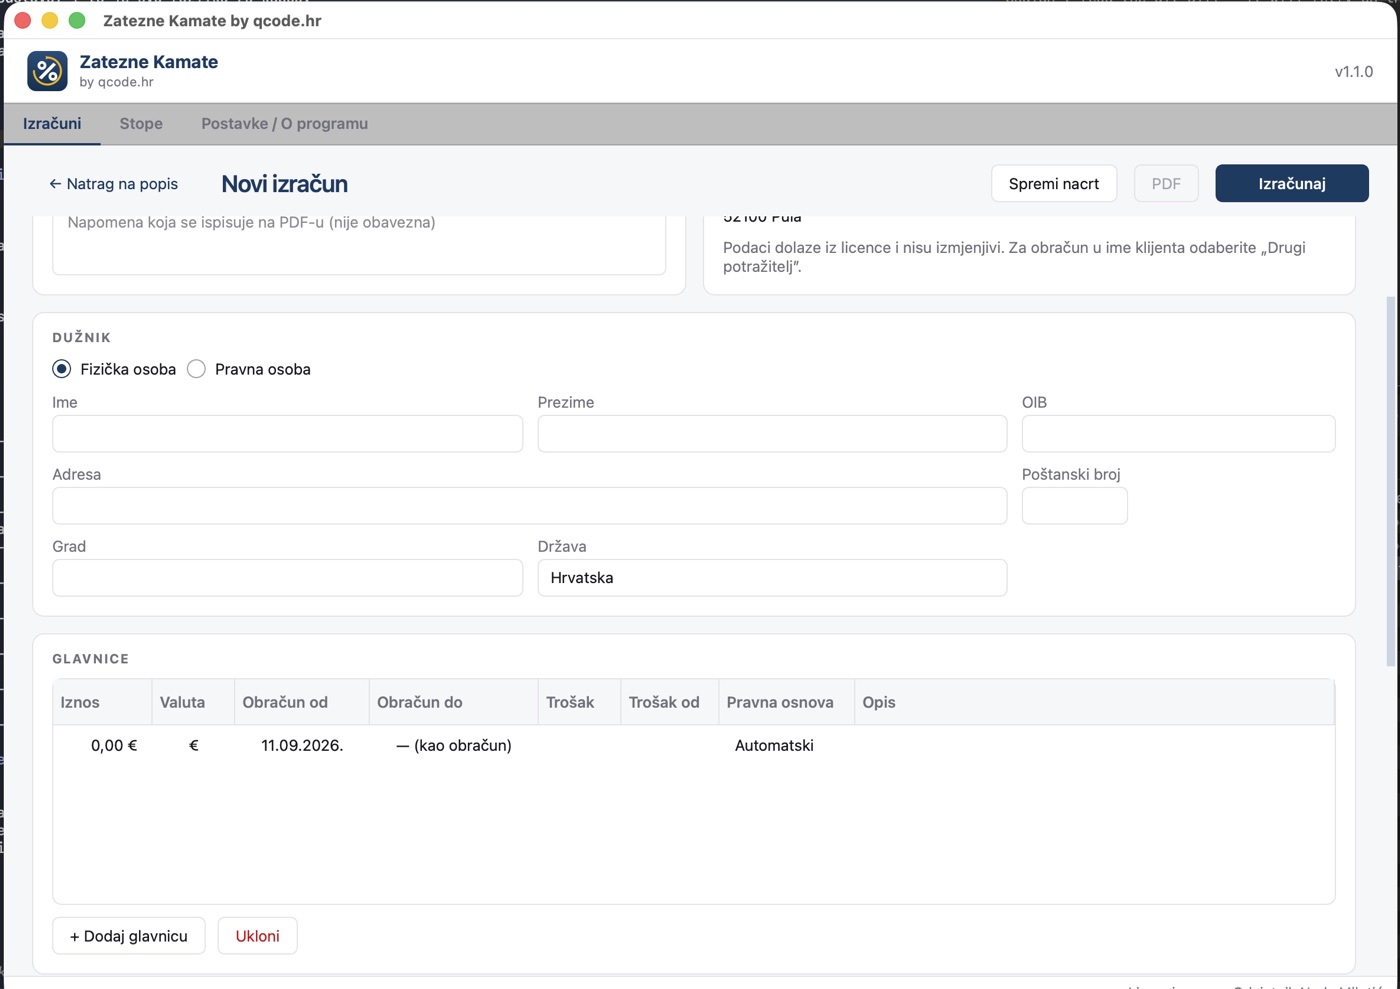Click into the Grad field
1400x989 pixels.
click(x=287, y=578)
